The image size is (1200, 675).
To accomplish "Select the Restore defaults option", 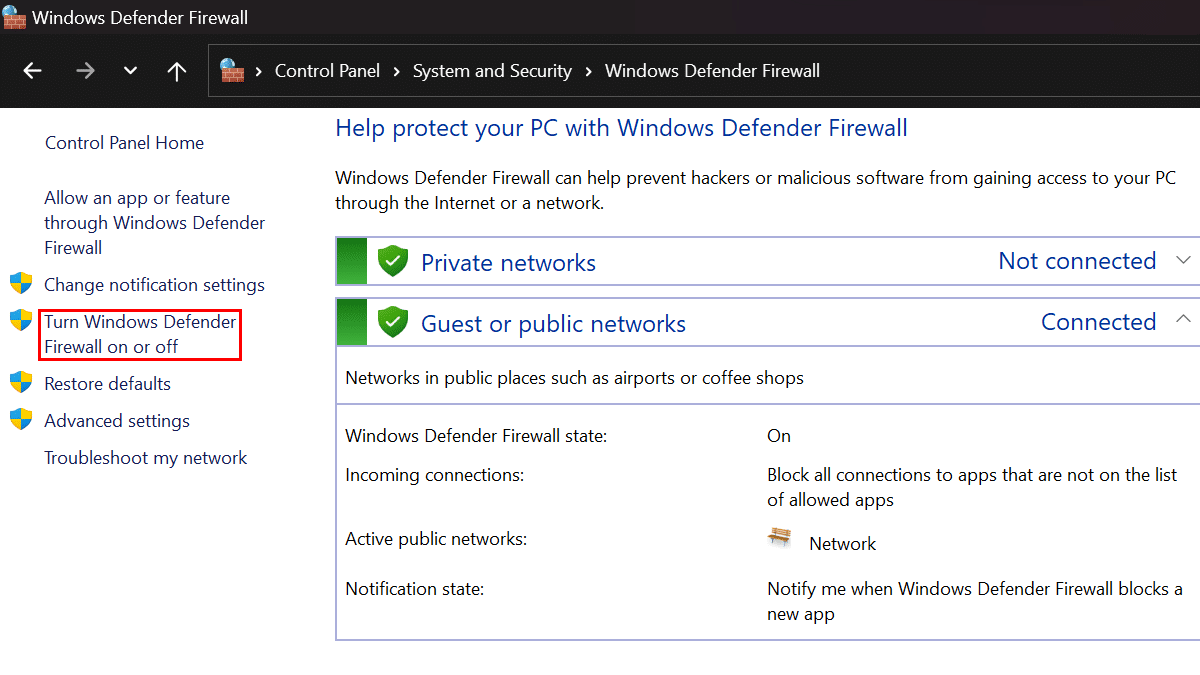I will [107, 383].
